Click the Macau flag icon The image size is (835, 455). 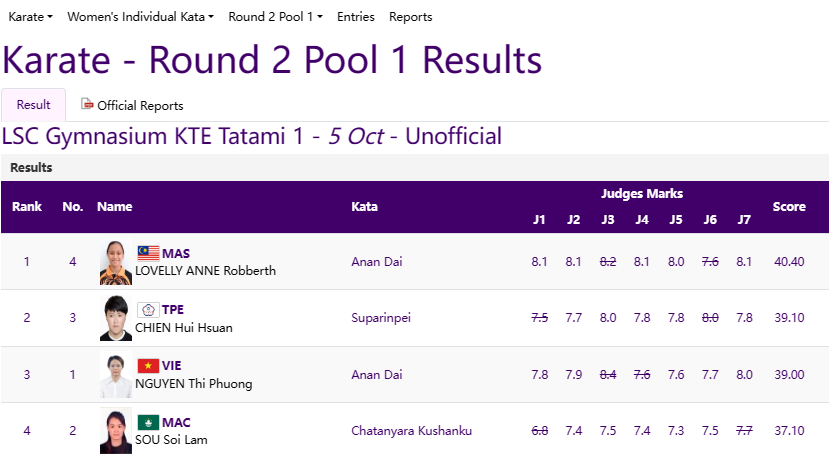coord(148,422)
